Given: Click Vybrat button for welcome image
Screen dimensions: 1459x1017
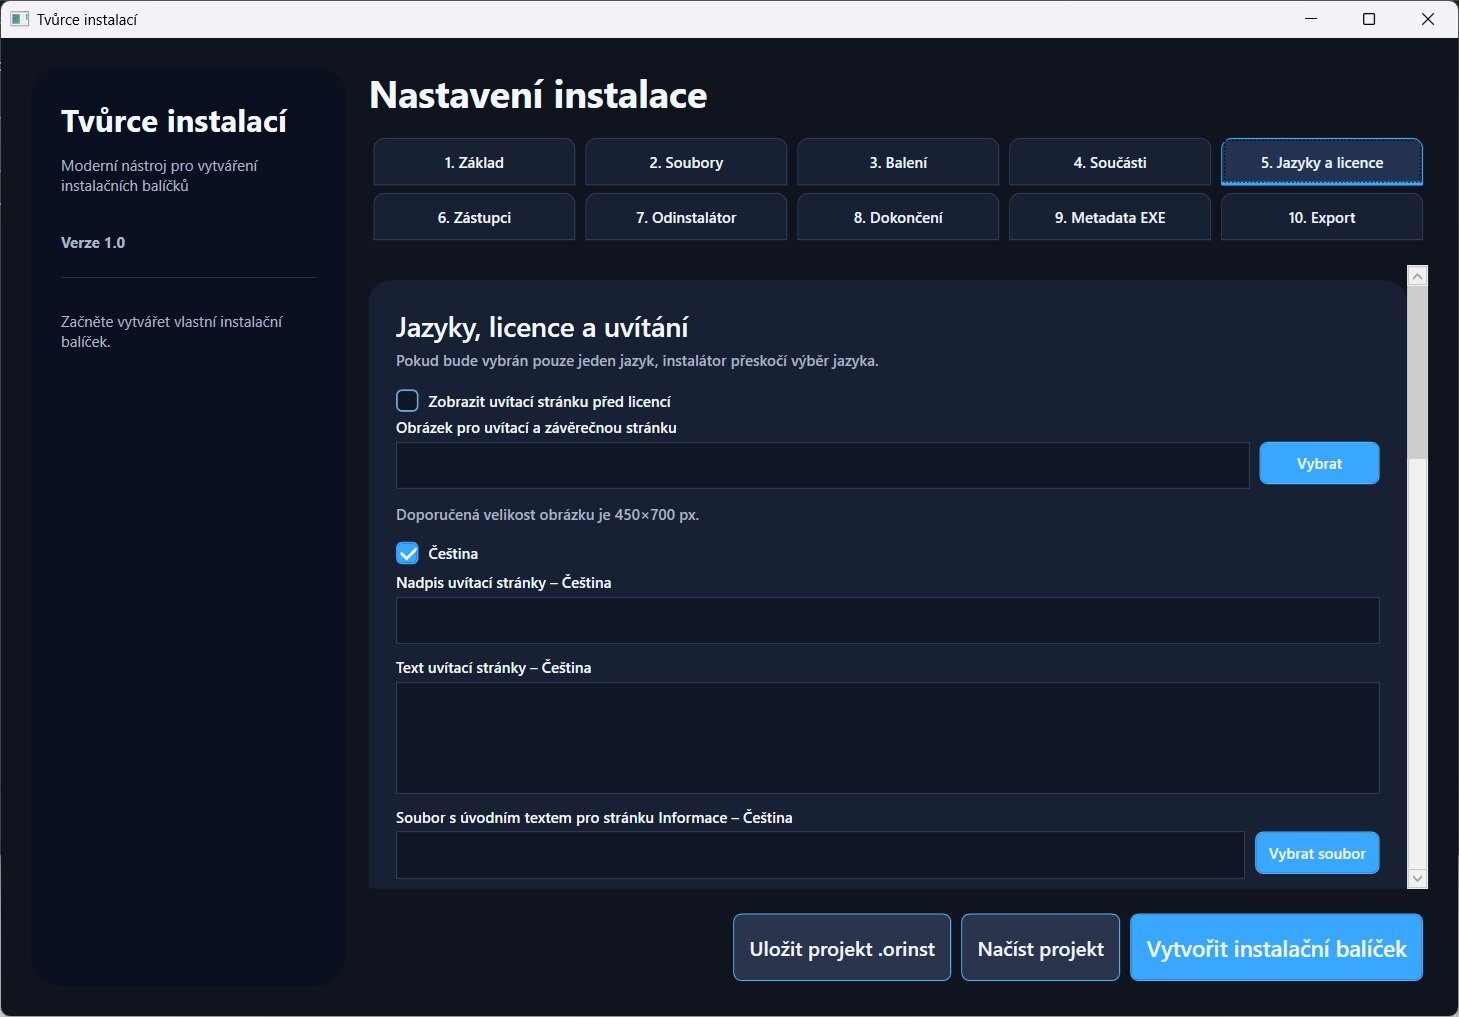Looking at the screenshot, I should (x=1319, y=463).
